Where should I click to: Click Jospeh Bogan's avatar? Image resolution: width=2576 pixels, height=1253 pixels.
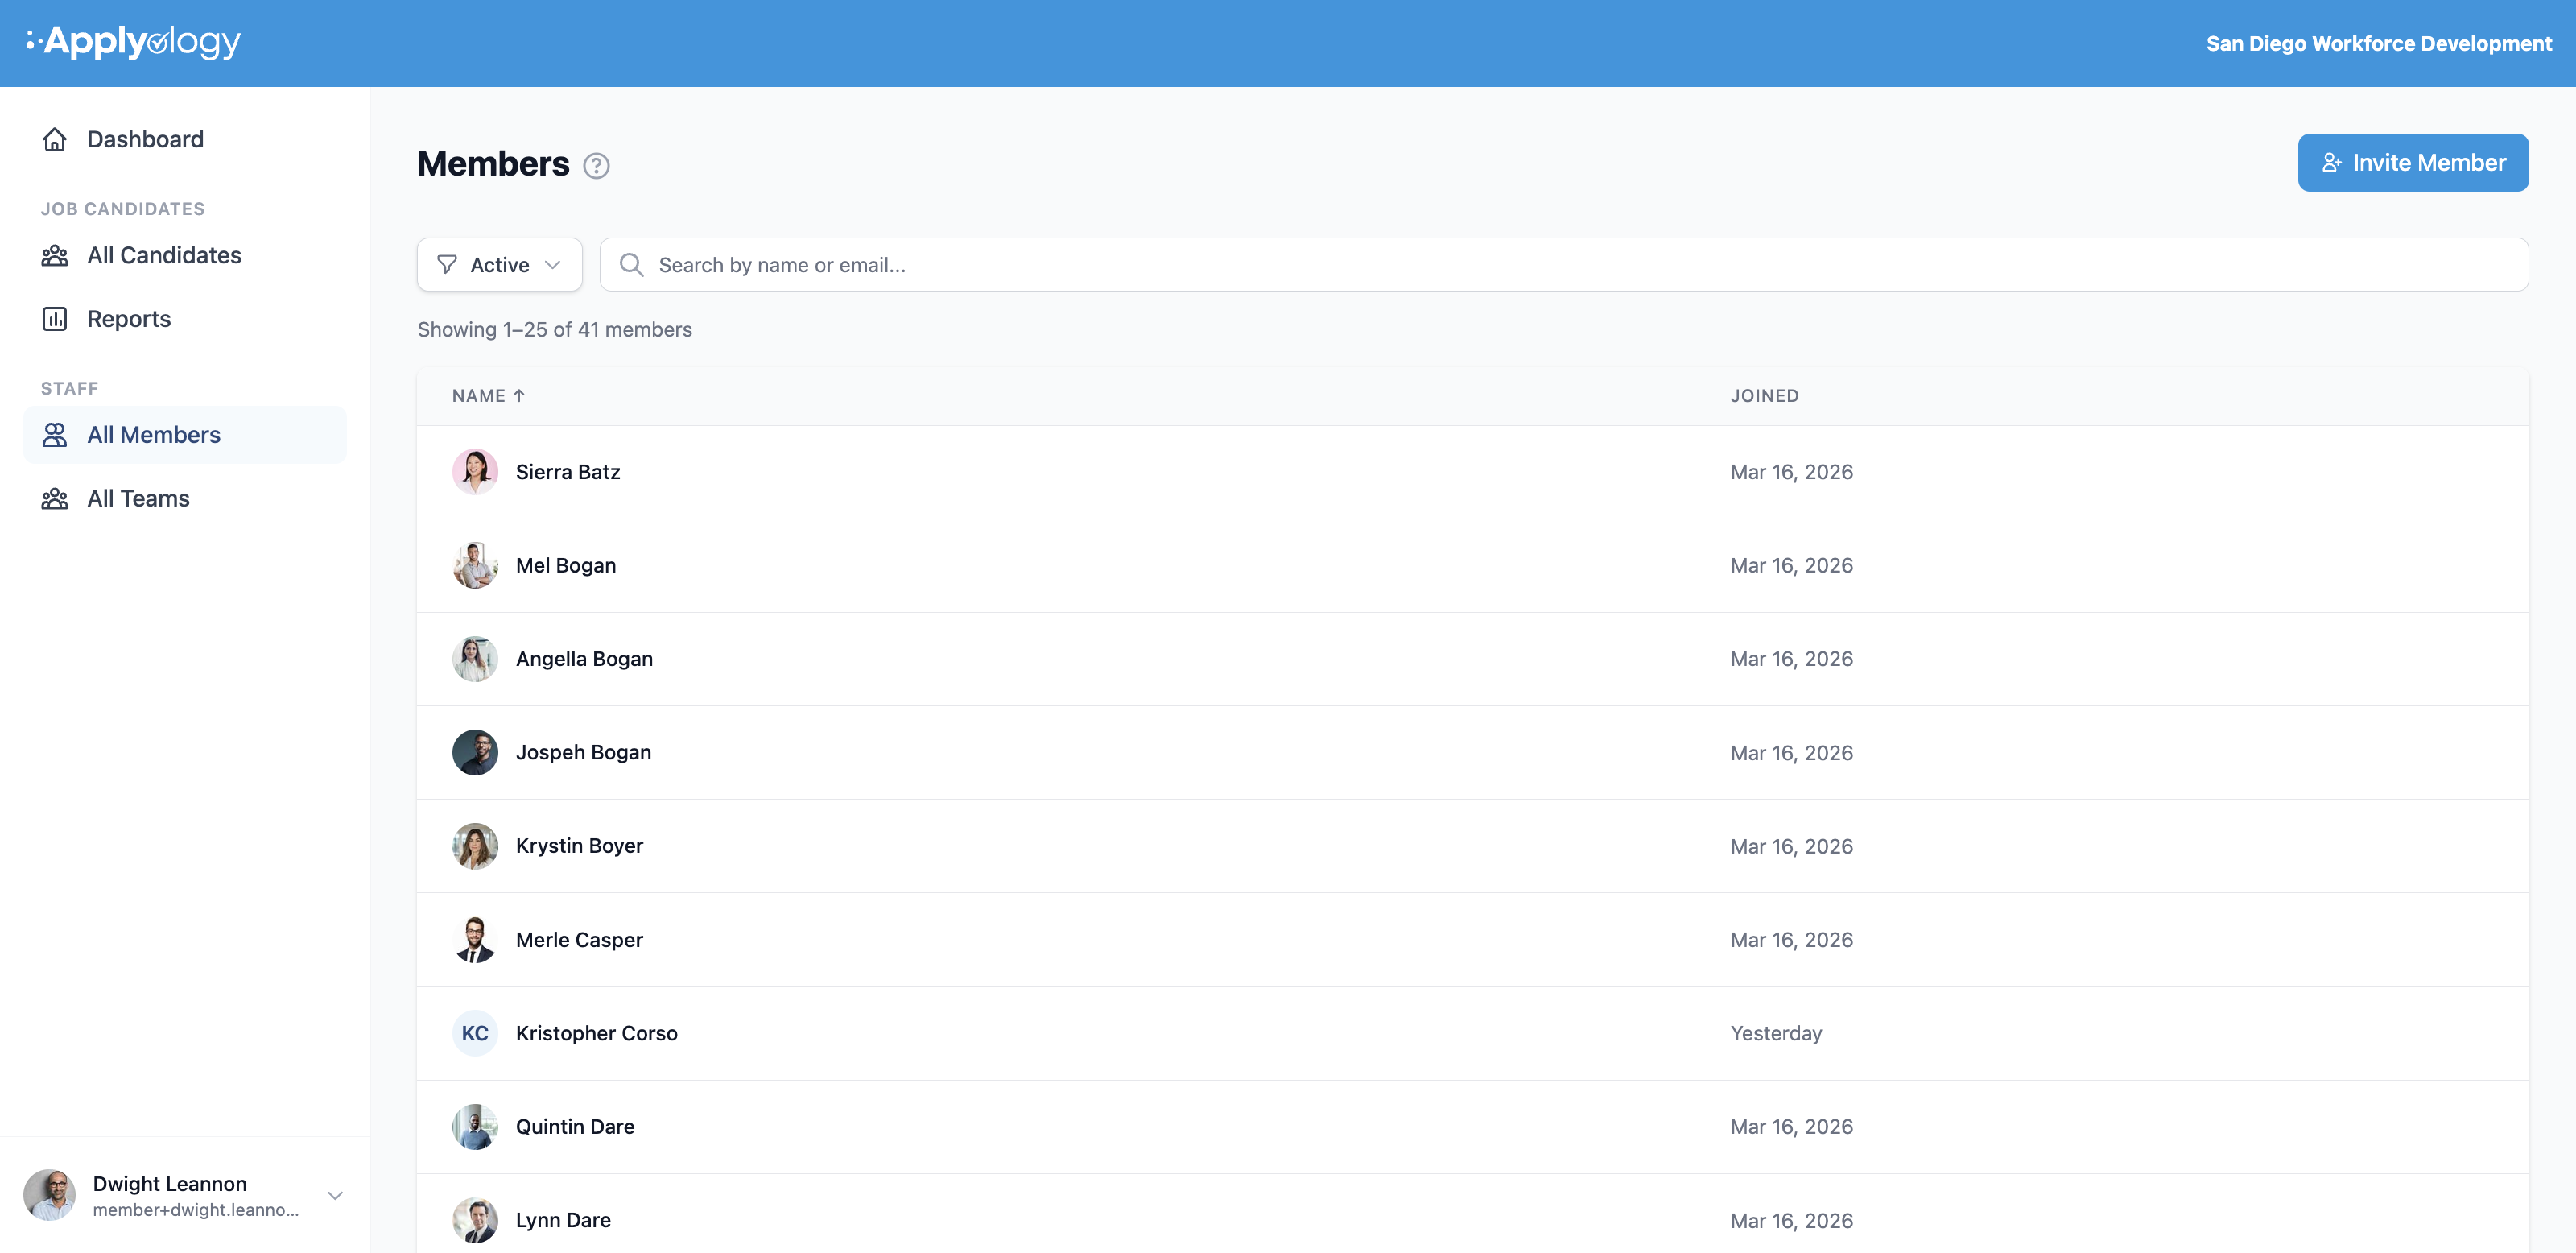point(475,752)
